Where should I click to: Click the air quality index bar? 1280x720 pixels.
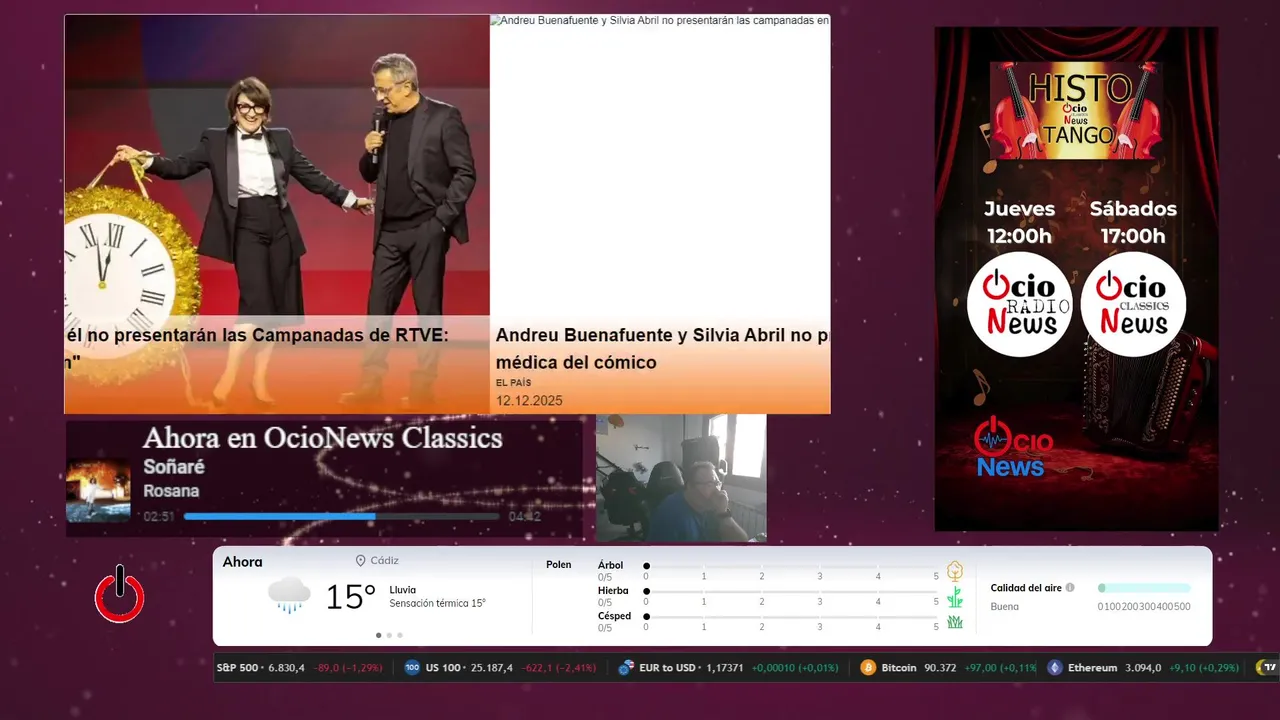point(1144,588)
